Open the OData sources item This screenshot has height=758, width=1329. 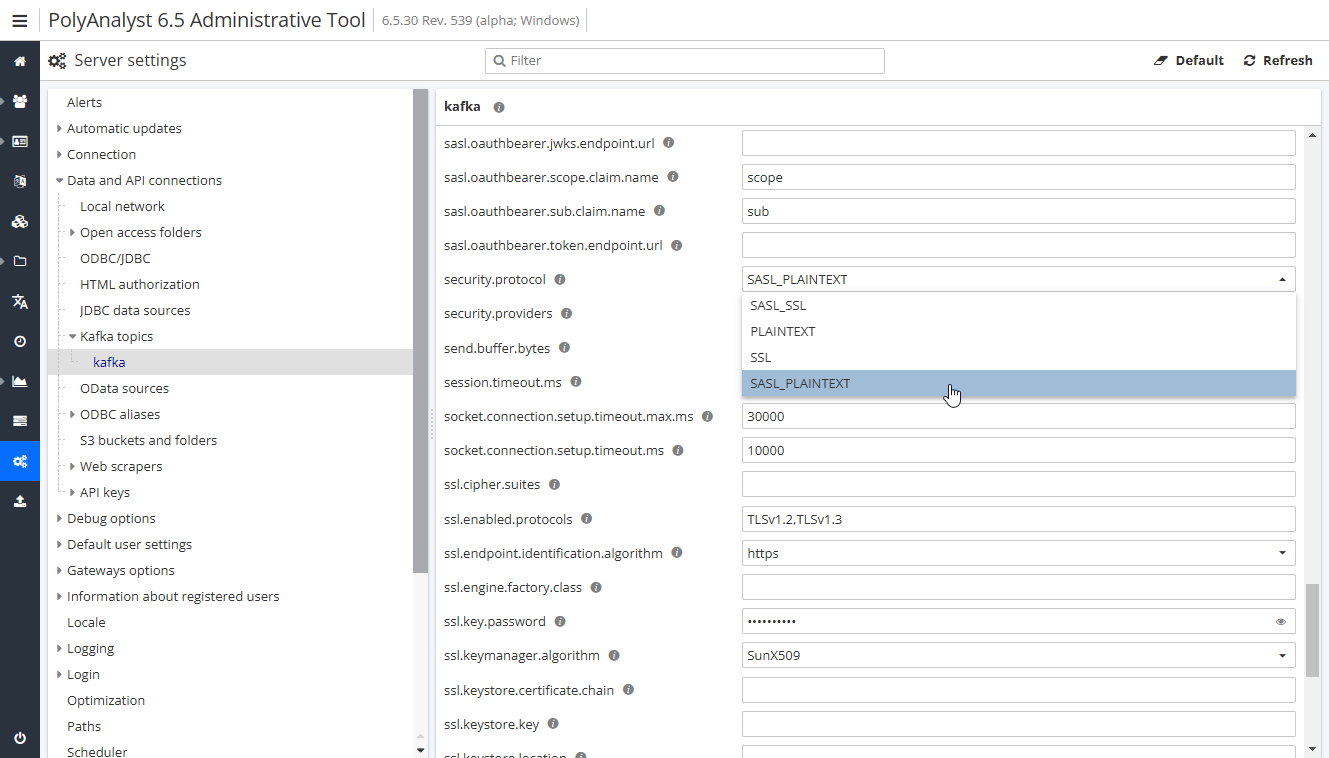pyautogui.click(x=124, y=388)
